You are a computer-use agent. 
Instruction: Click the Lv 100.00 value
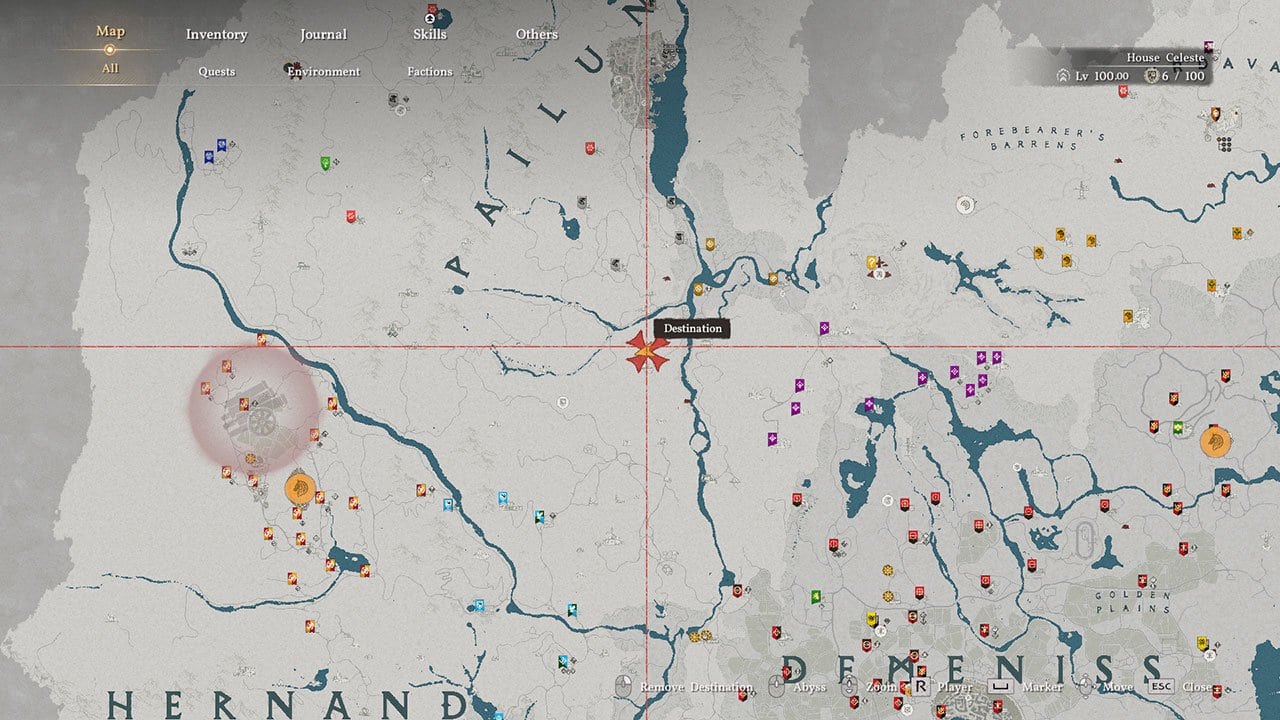(1104, 76)
